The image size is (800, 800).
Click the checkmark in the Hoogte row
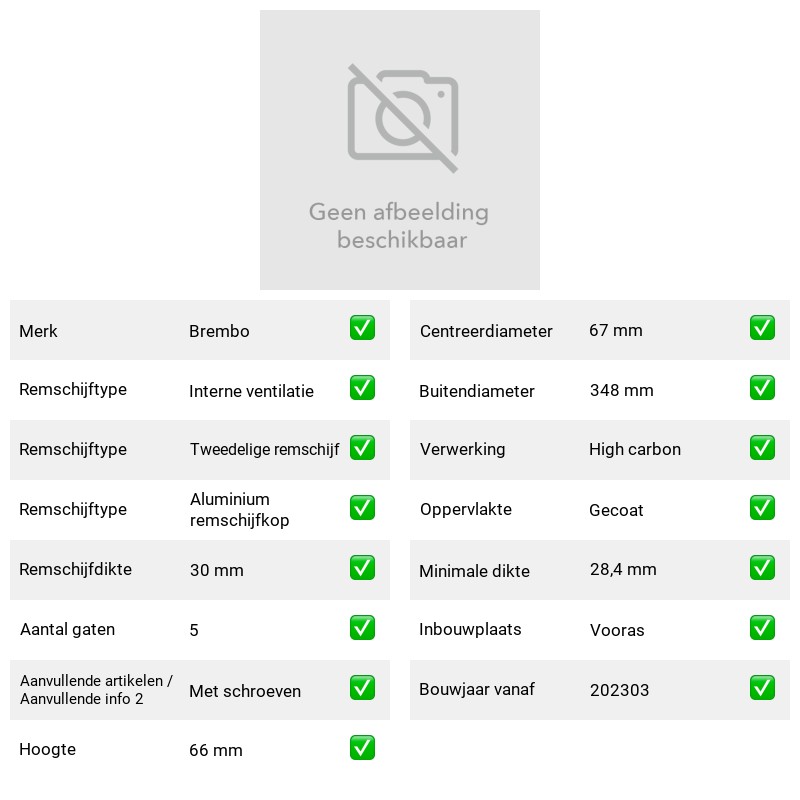click(362, 748)
